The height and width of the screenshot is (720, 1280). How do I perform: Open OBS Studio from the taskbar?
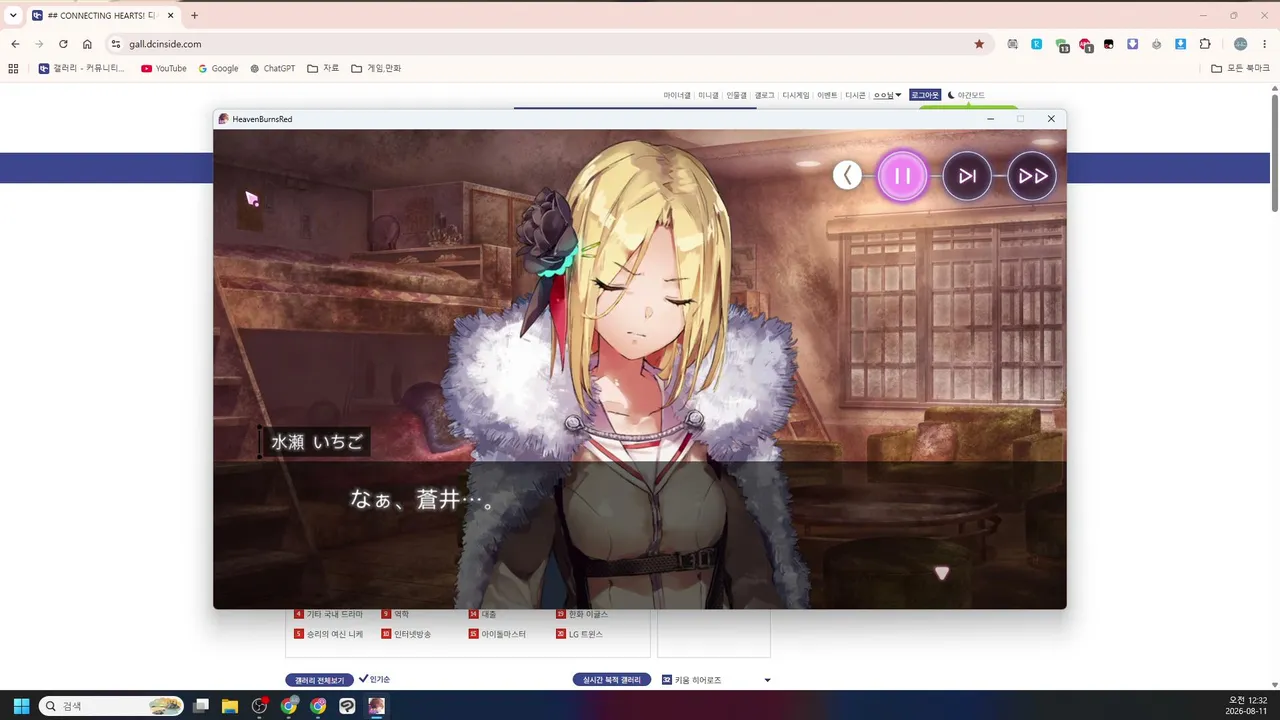[260, 706]
